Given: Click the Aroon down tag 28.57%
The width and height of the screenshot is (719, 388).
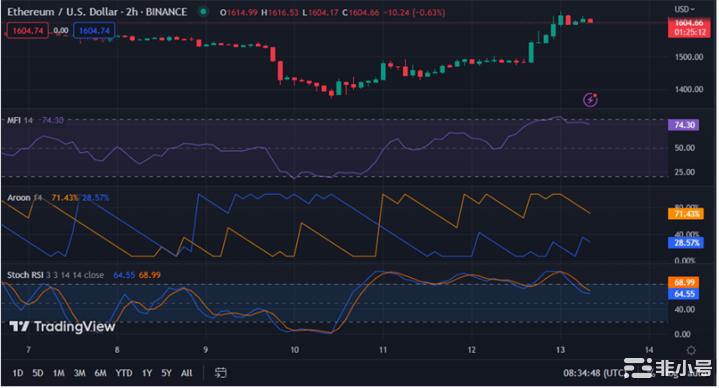Looking at the screenshot, I should pyautogui.click(x=686, y=243).
